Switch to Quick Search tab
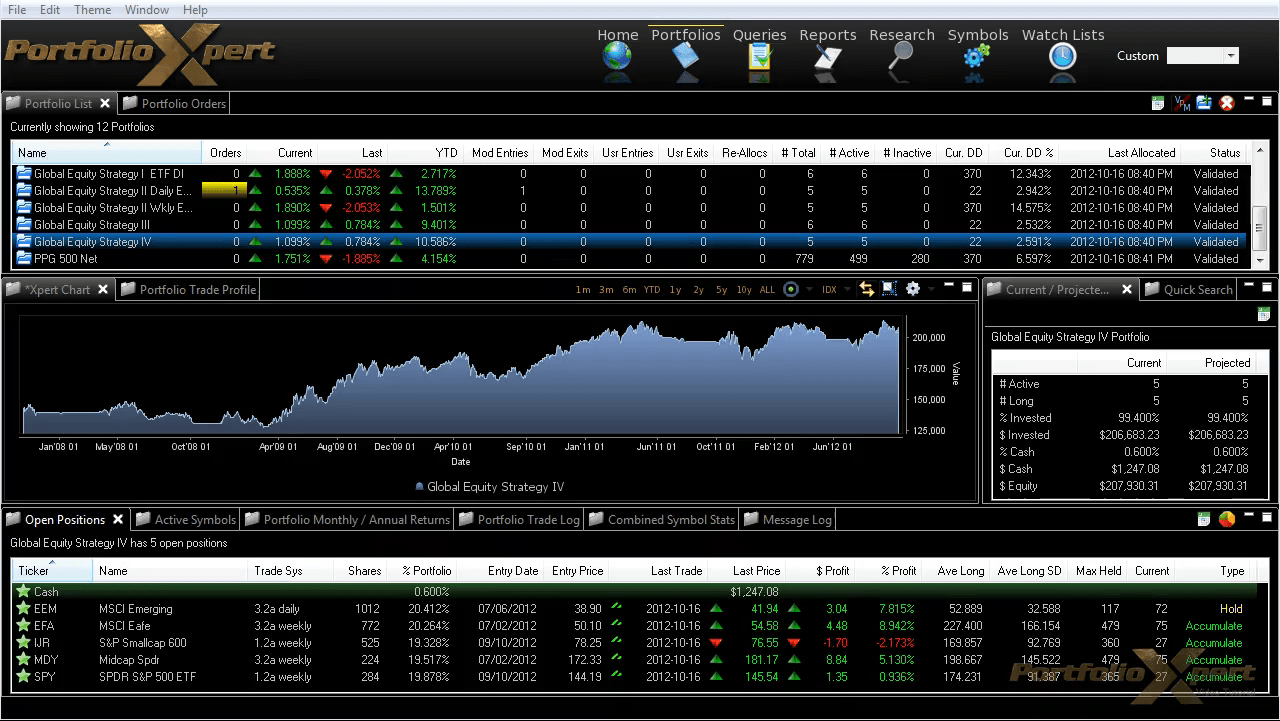Screen dimensions: 1280x721 [x=1189, y=290]
